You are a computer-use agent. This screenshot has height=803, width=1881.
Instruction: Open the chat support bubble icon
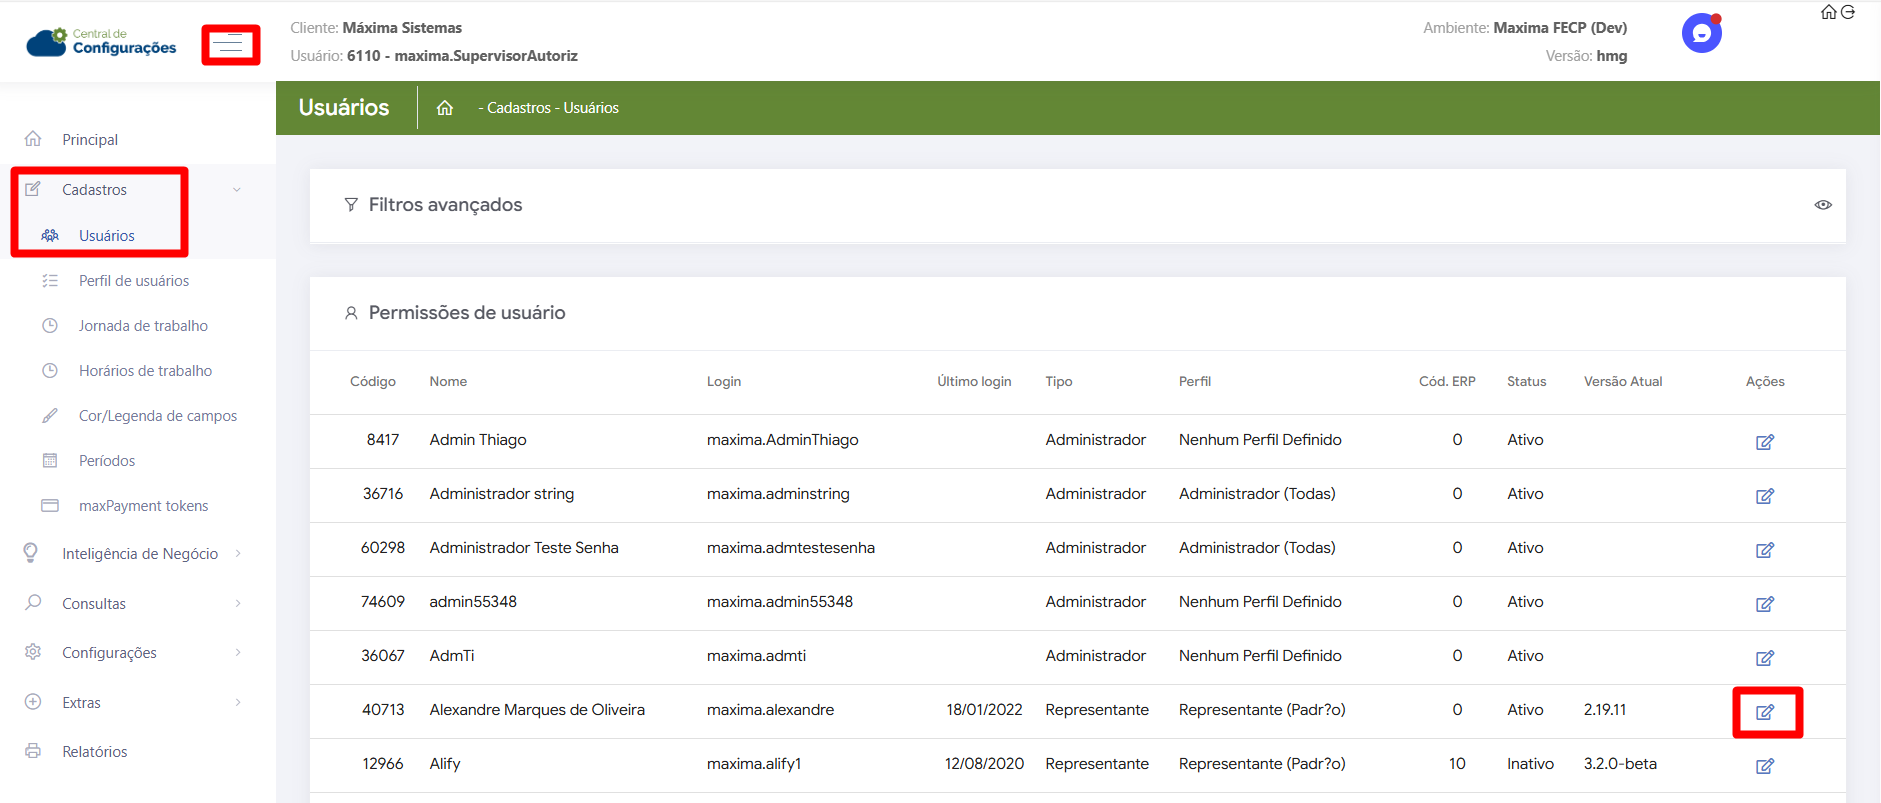tap(1701, 33)
